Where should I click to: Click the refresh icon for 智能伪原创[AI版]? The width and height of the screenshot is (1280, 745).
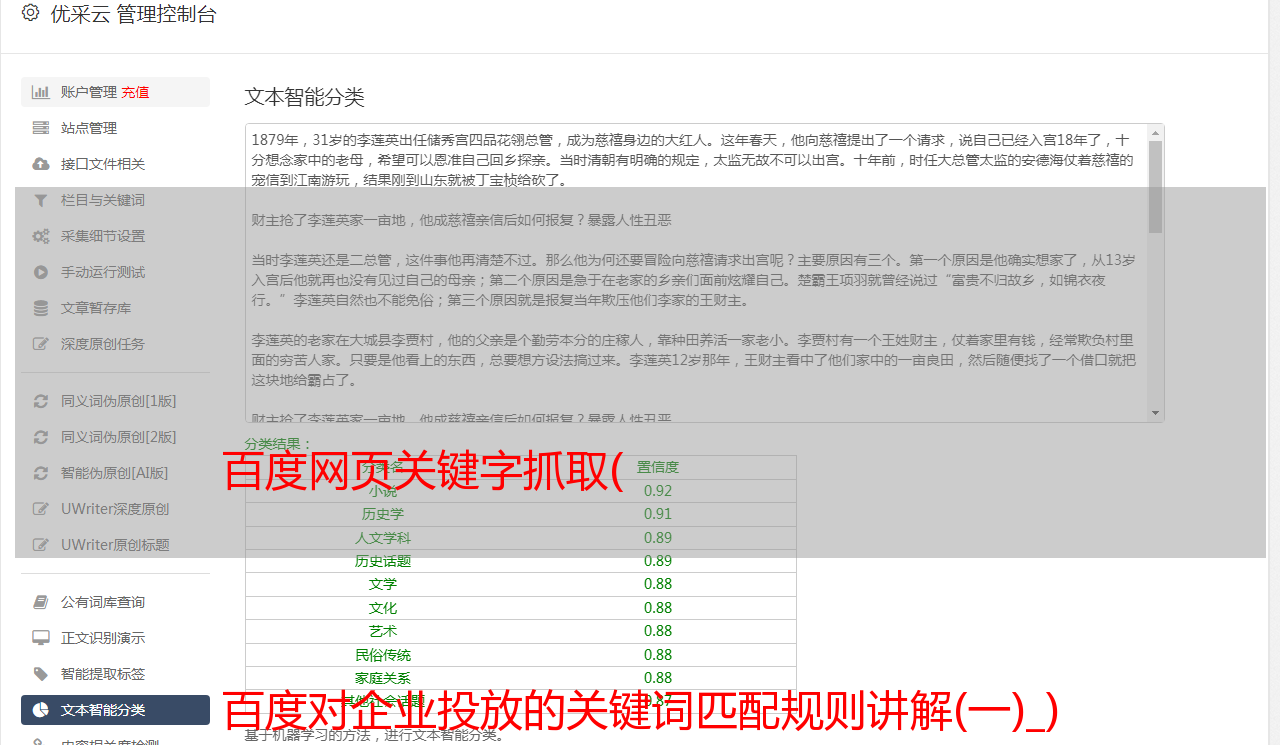(x=41, y=473)
